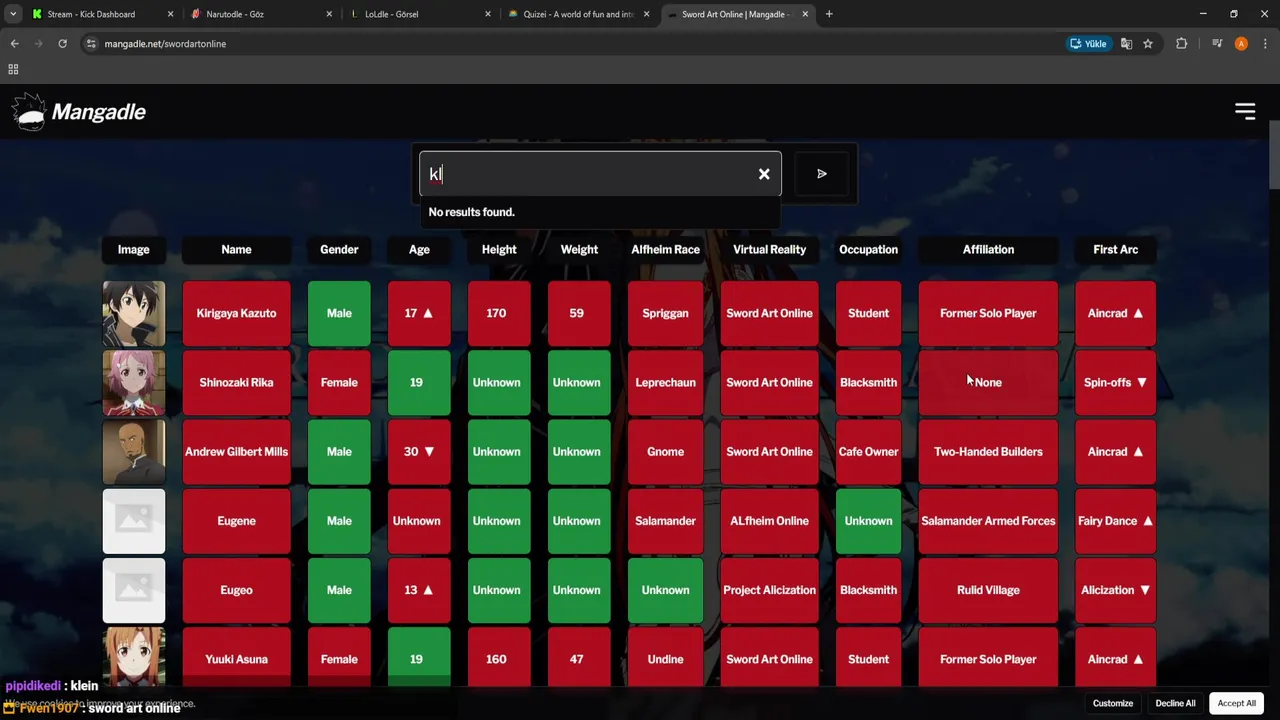Click the Undine race cell

[x=665, y=657]
